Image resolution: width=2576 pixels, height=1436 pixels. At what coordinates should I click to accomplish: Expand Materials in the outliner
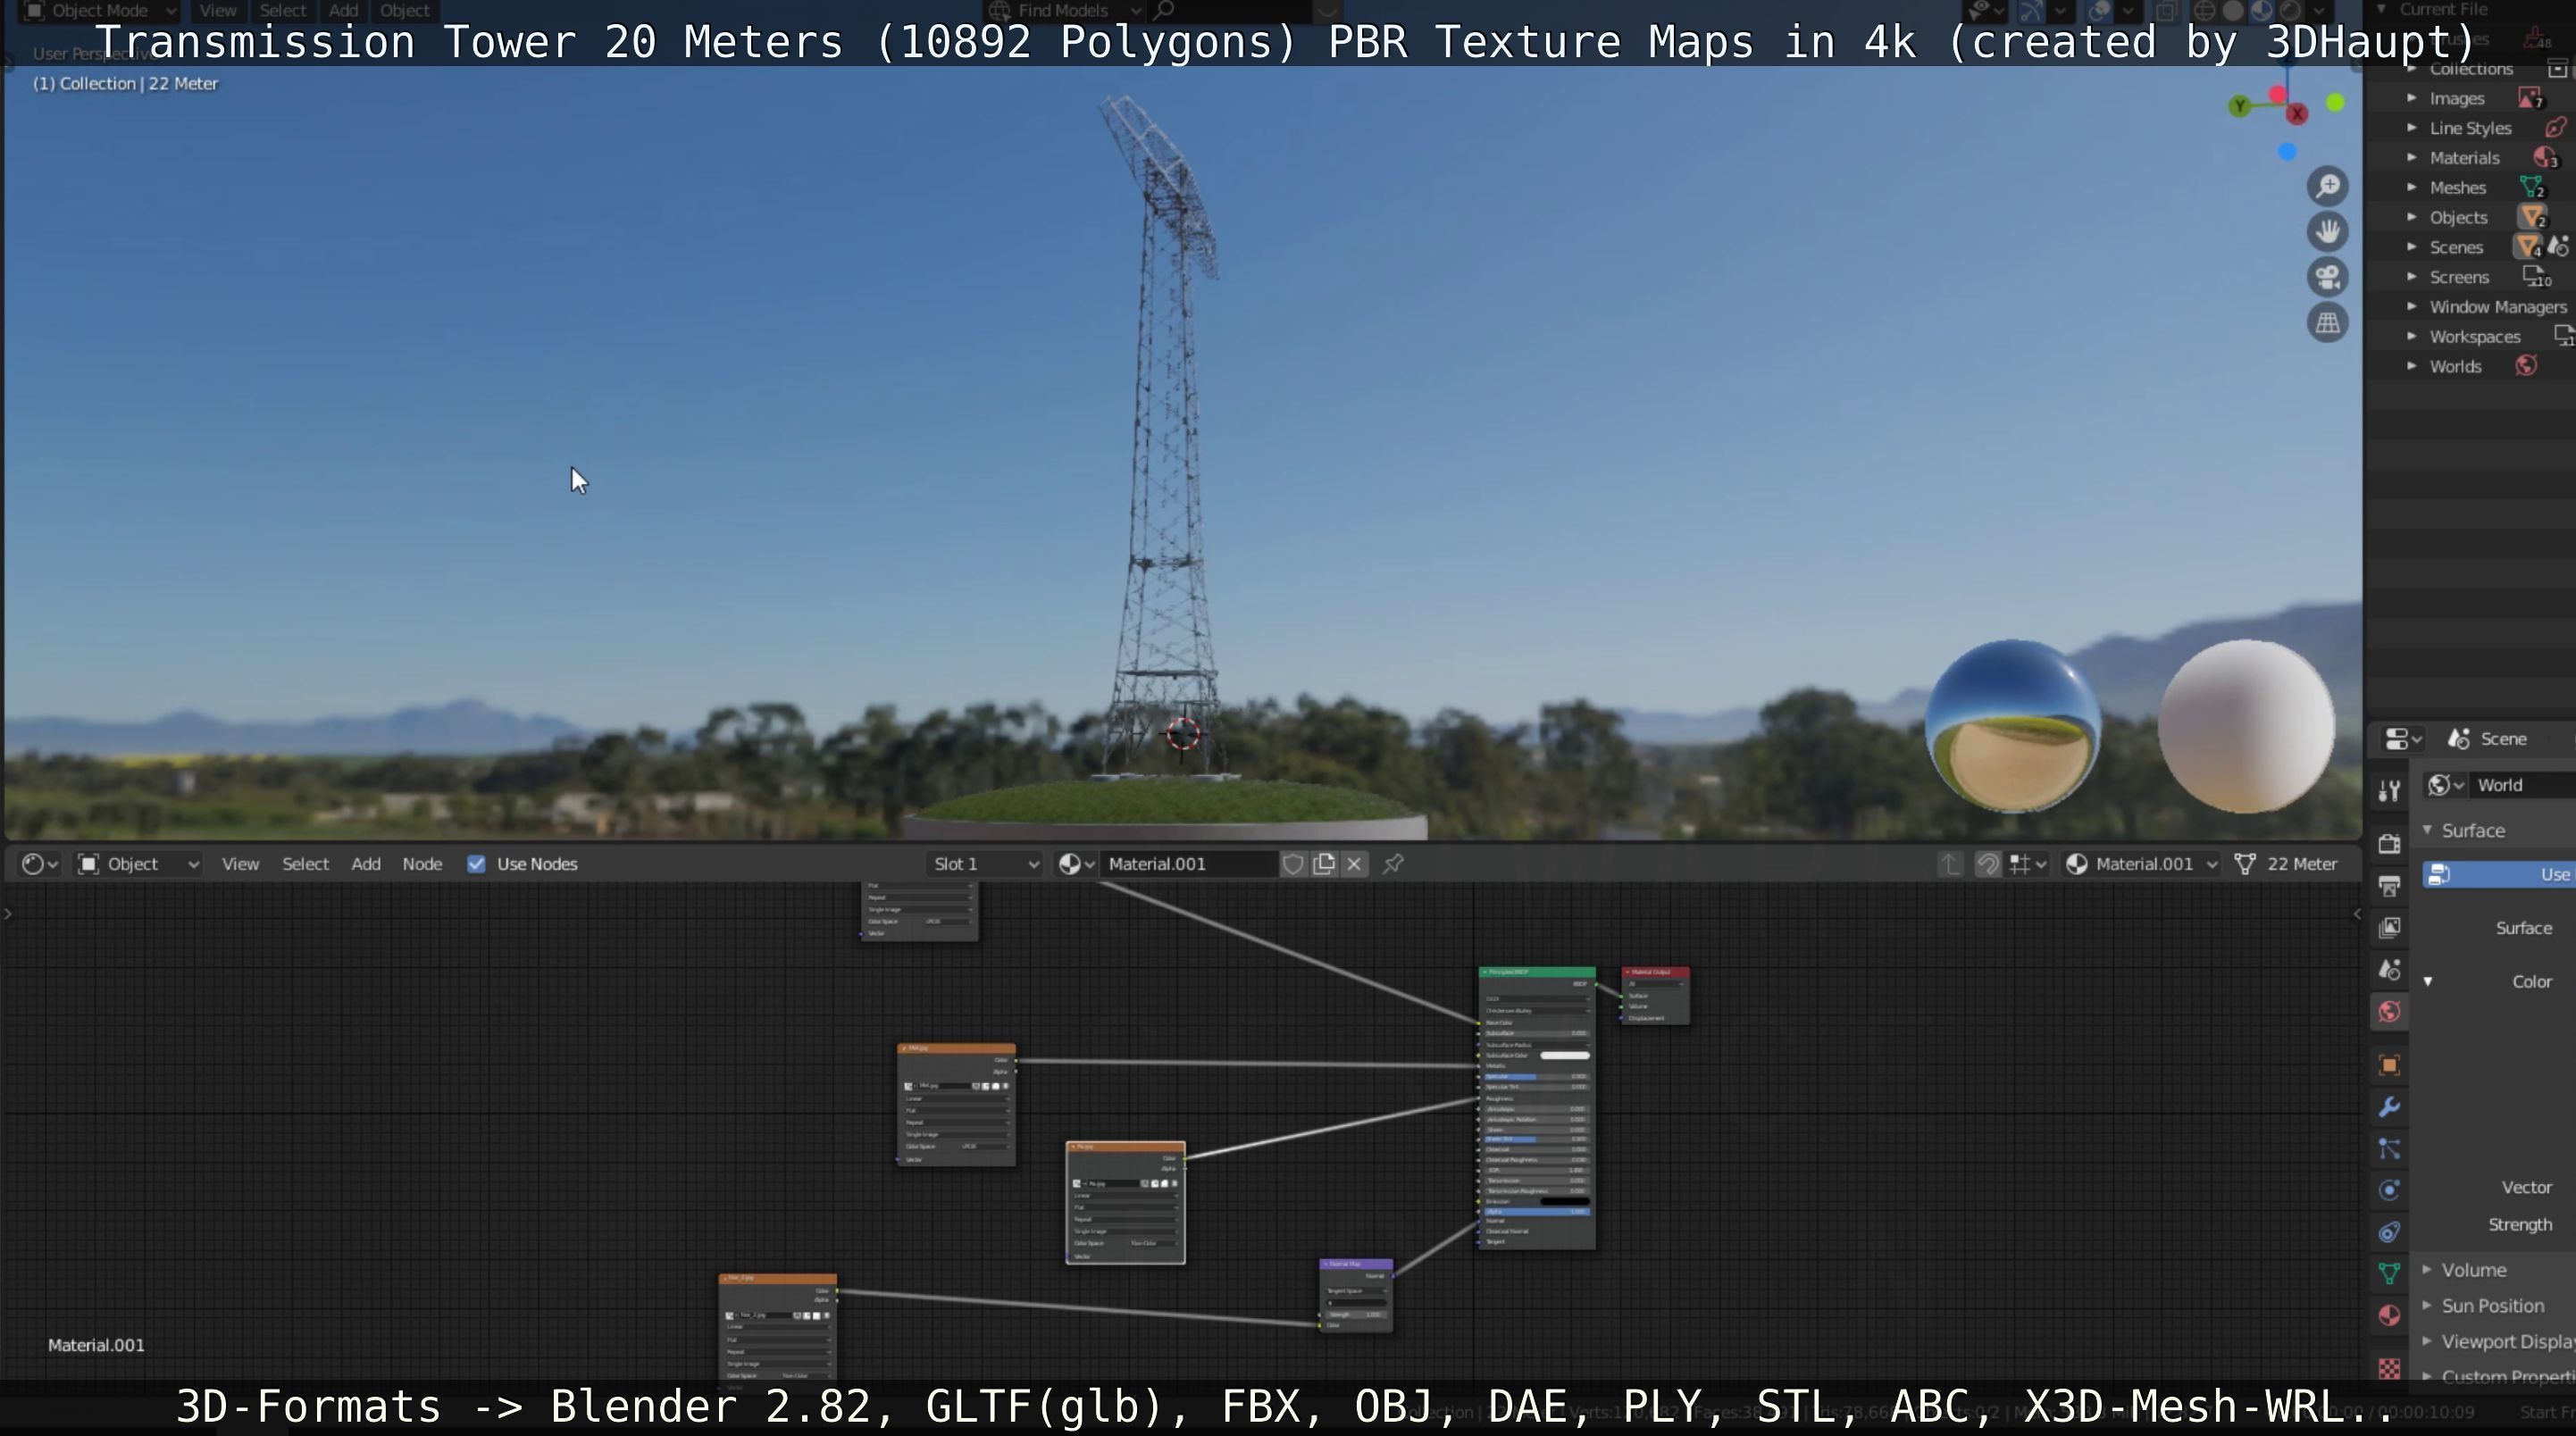[2412, 158]
